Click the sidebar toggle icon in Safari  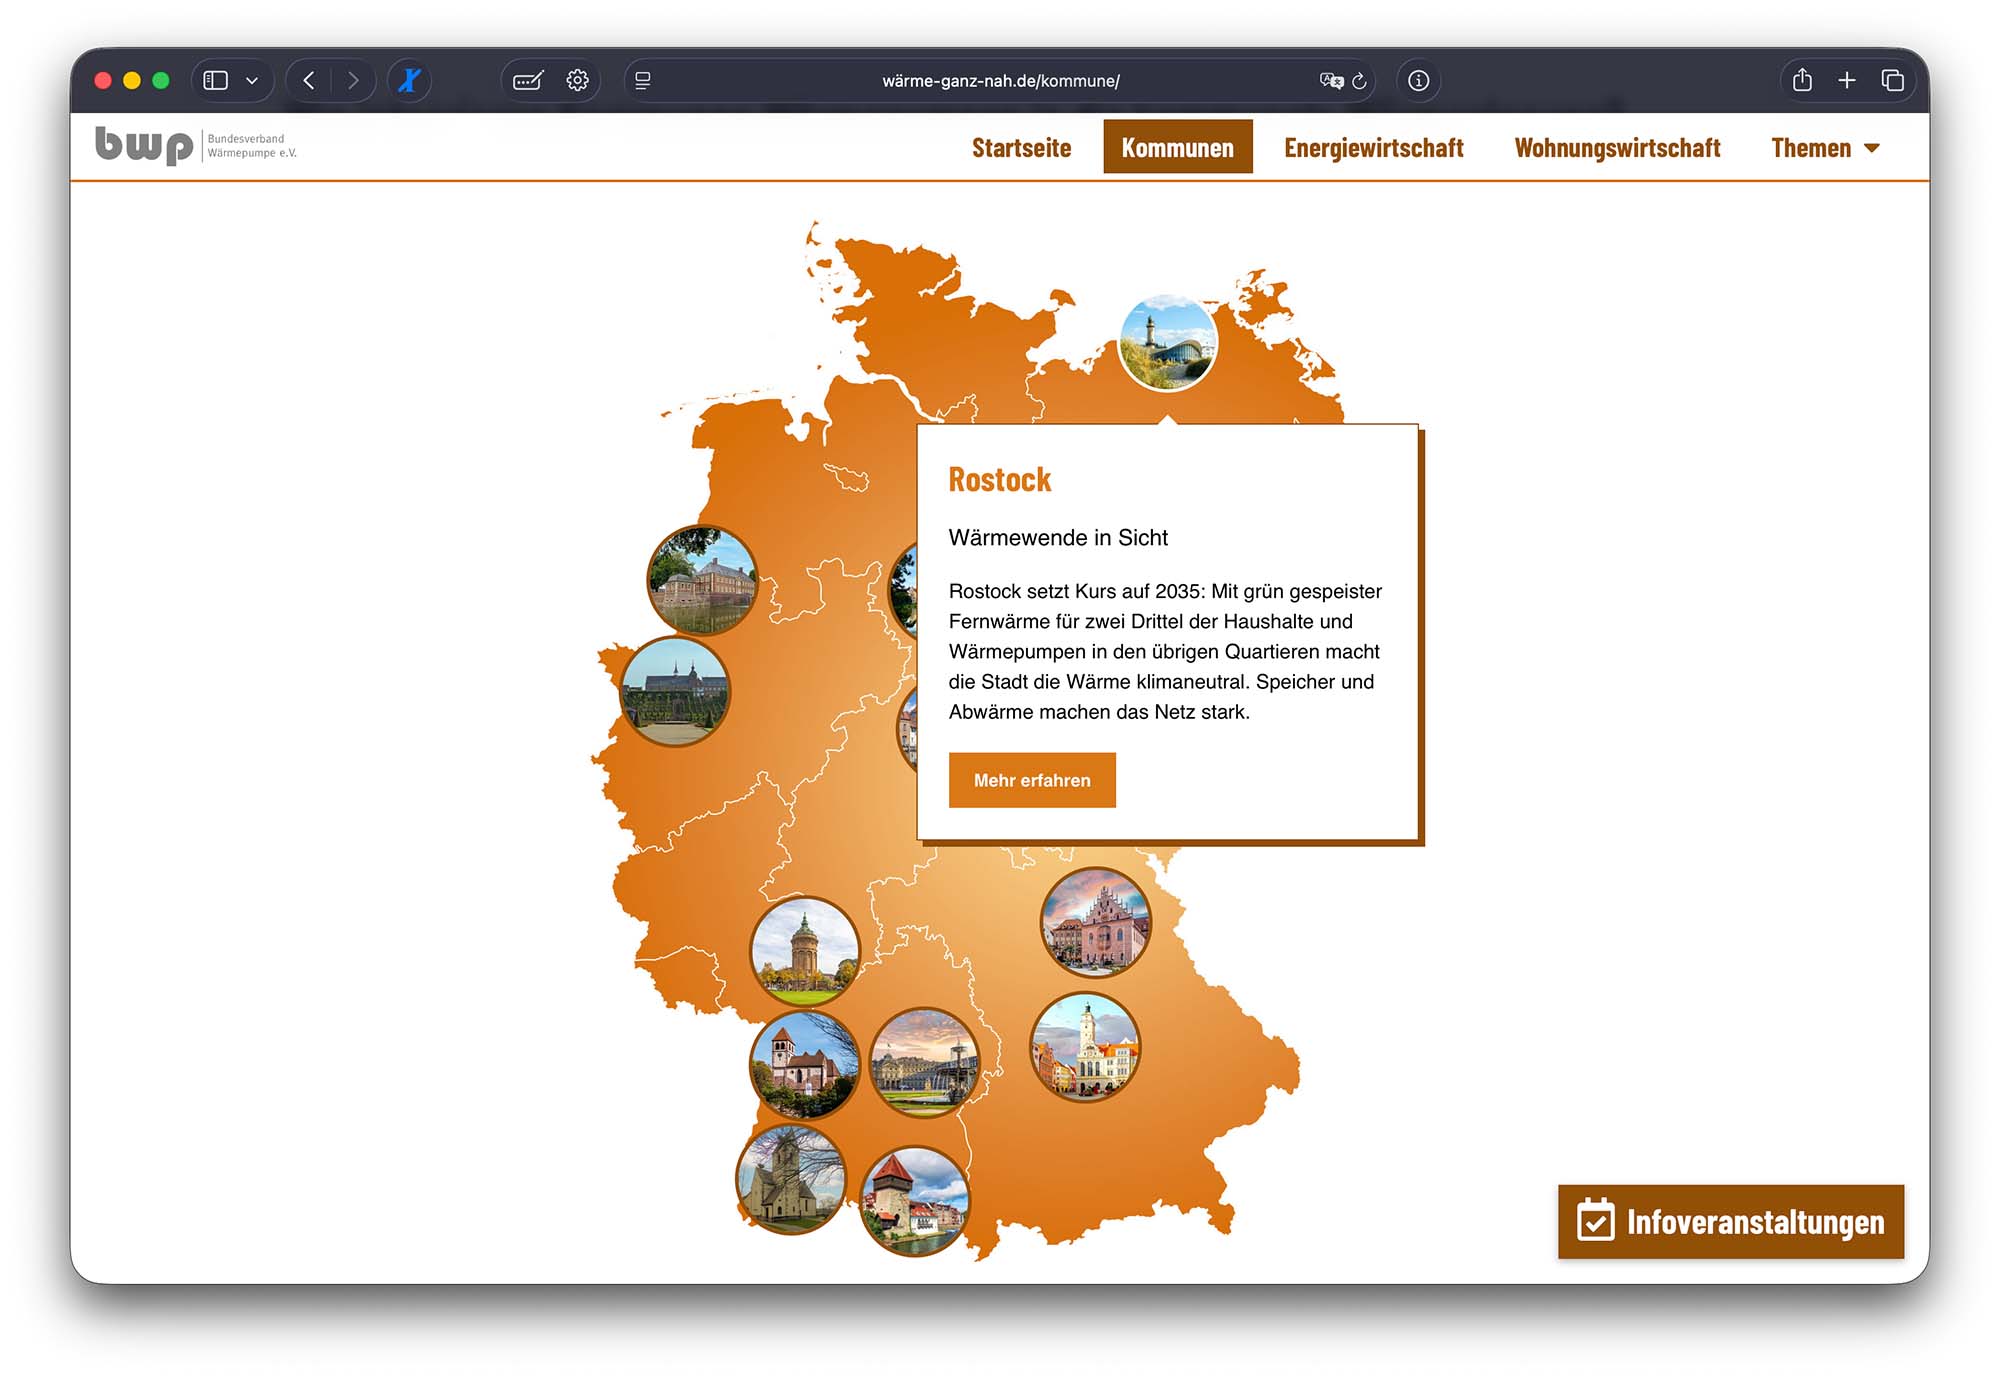[216, 81]
